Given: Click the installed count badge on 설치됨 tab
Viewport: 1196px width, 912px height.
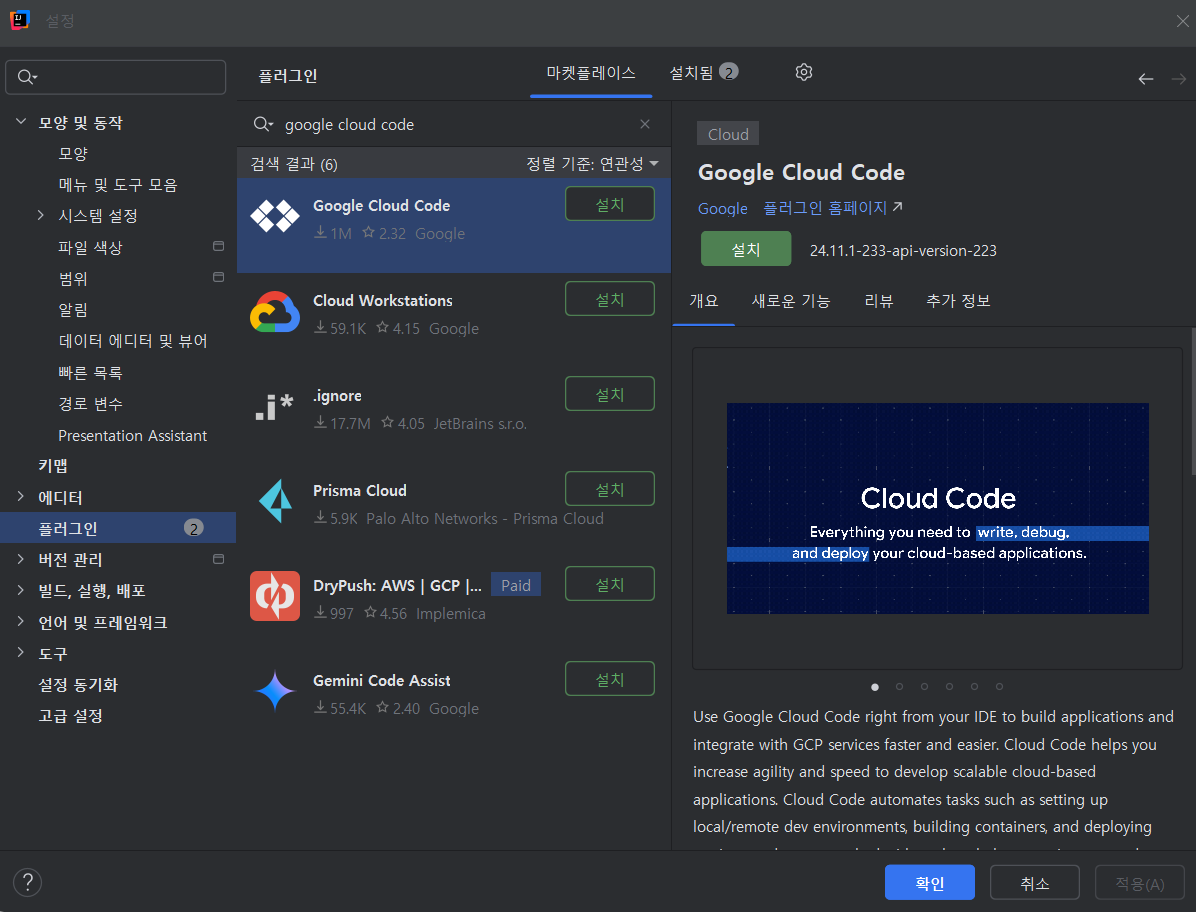Looking at the screenshot, I should [728, 72].
